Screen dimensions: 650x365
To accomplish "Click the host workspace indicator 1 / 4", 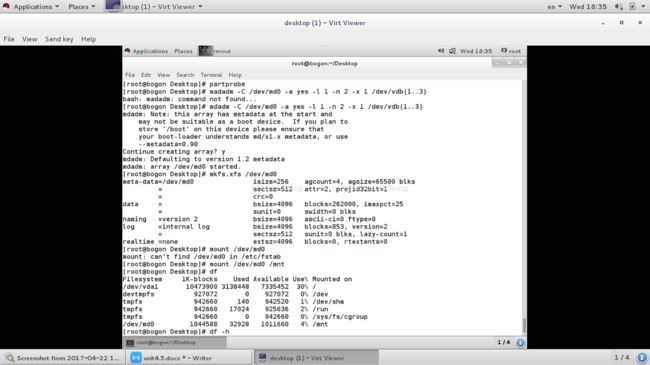I will click(x=621, y=357).
